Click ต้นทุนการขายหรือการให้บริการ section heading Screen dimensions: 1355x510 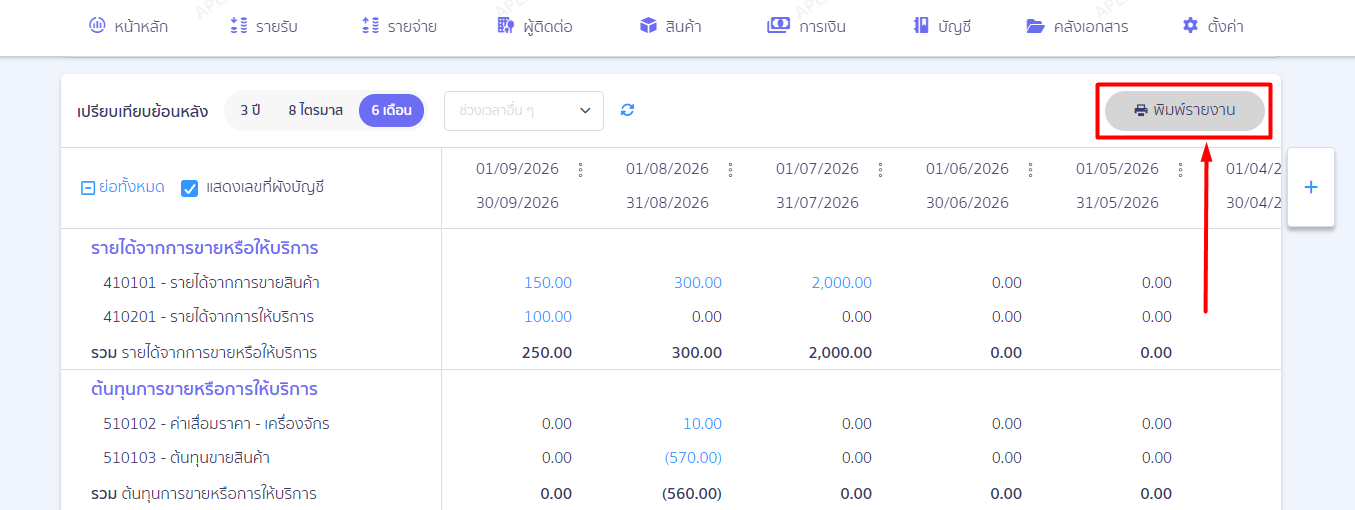pos(204,389)
